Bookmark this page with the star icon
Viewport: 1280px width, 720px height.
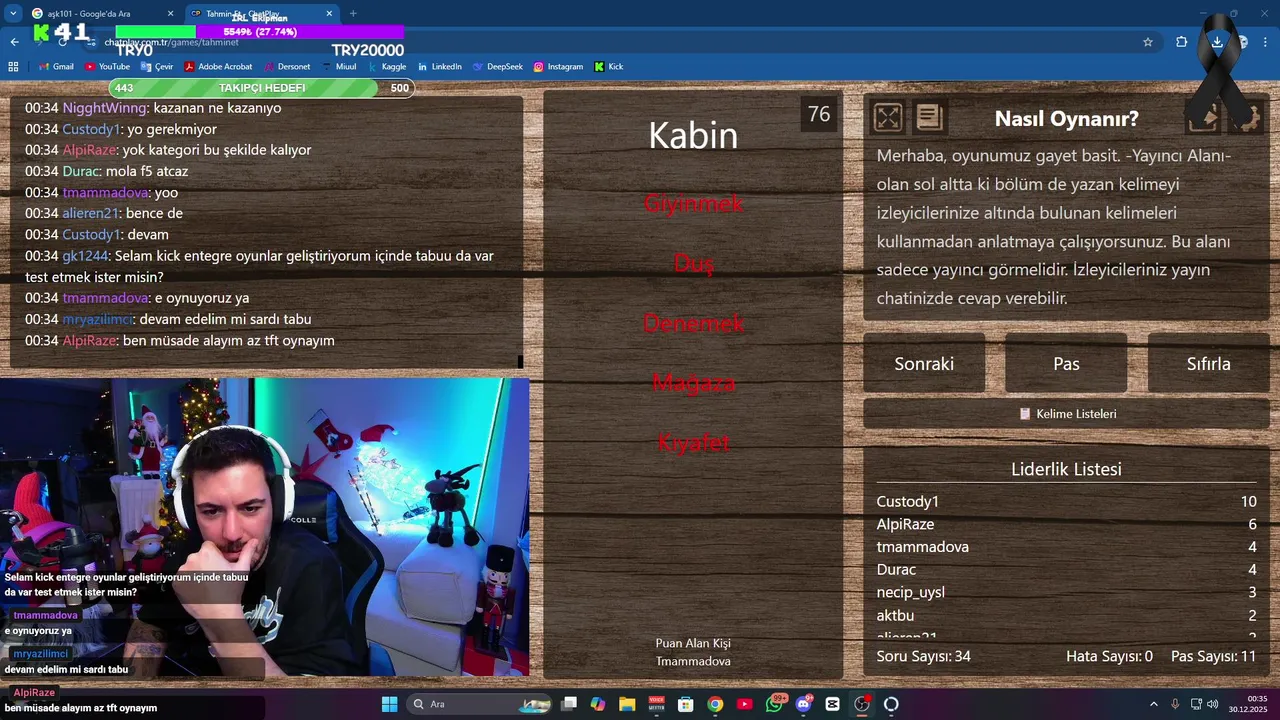[1148, 42]
